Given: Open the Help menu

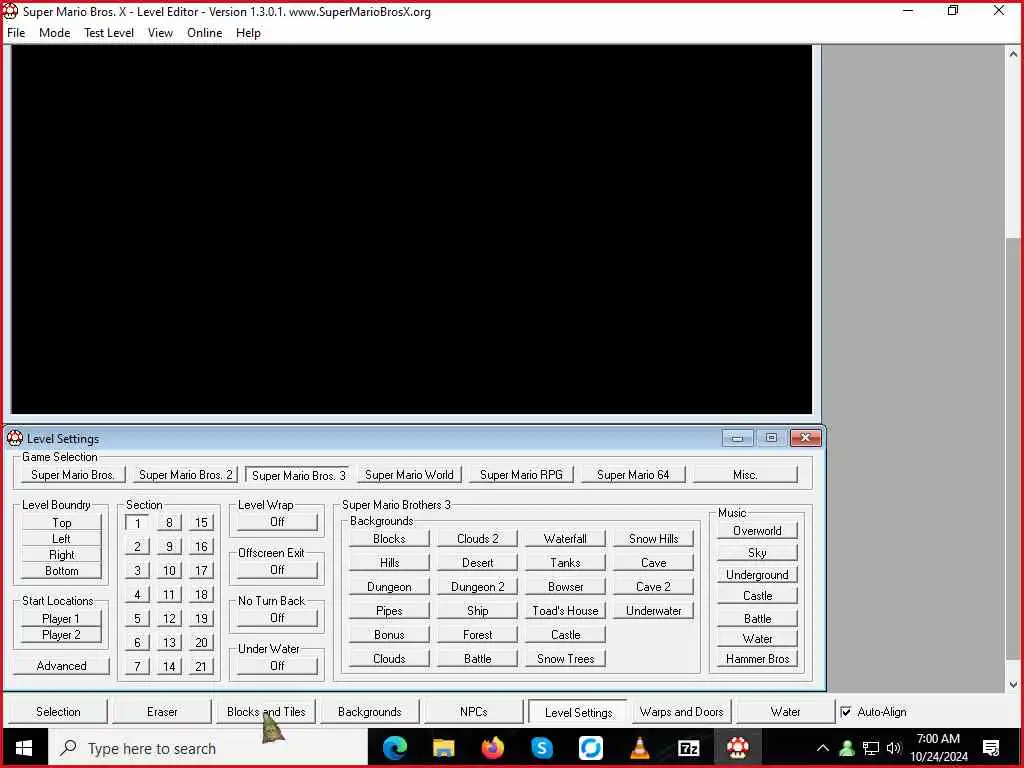Looking at the screenshot, I should tap(248, 33).
